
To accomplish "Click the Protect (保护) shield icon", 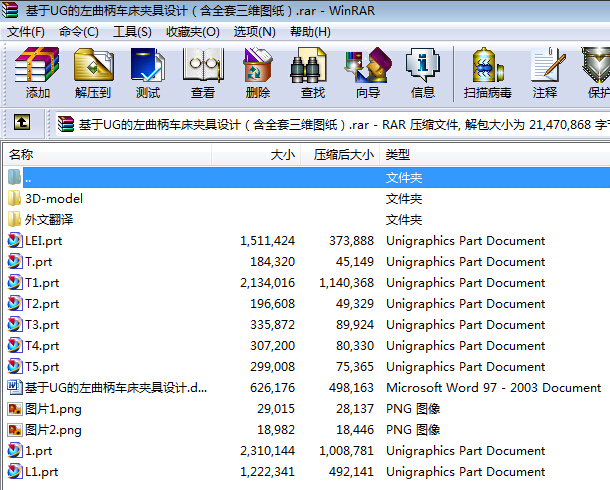I will tap(596, 65).
